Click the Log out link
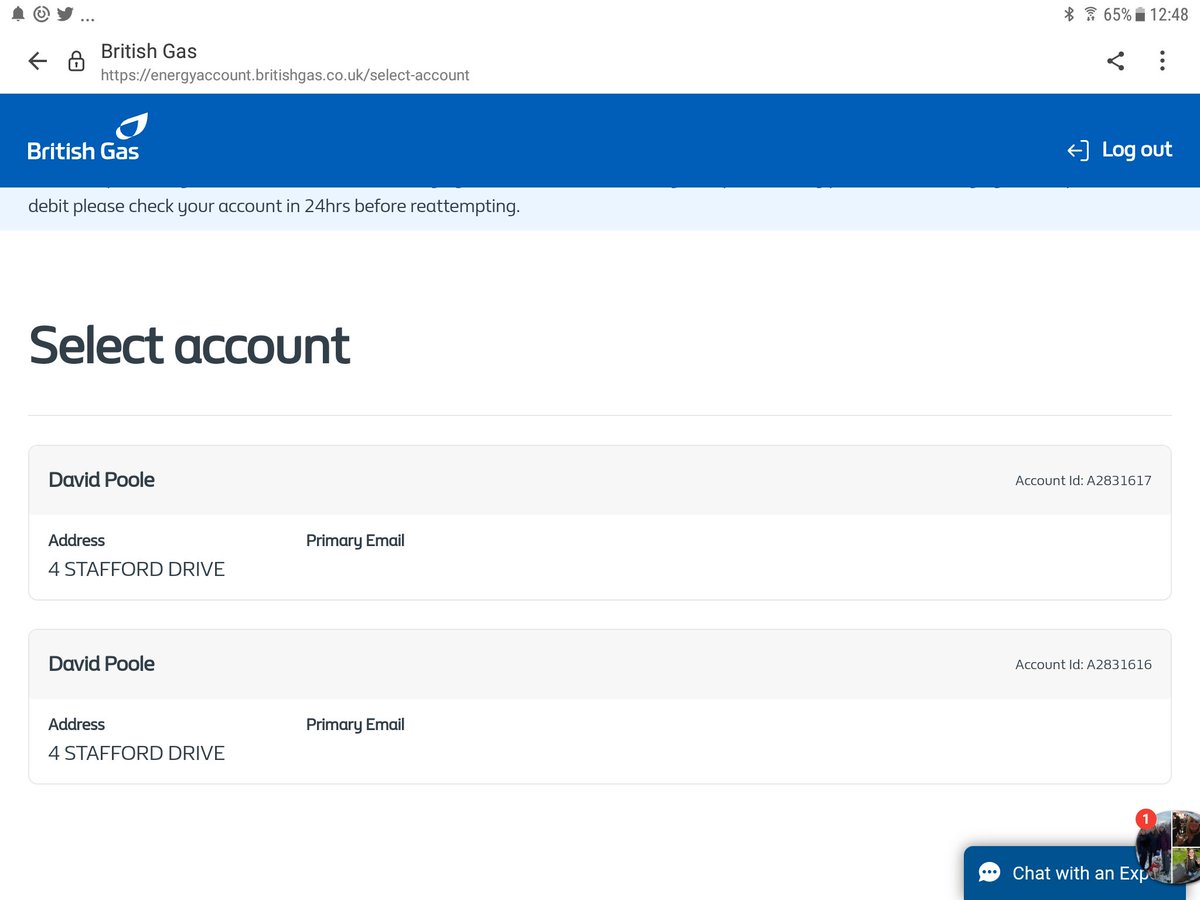 tap(1120, 150)
